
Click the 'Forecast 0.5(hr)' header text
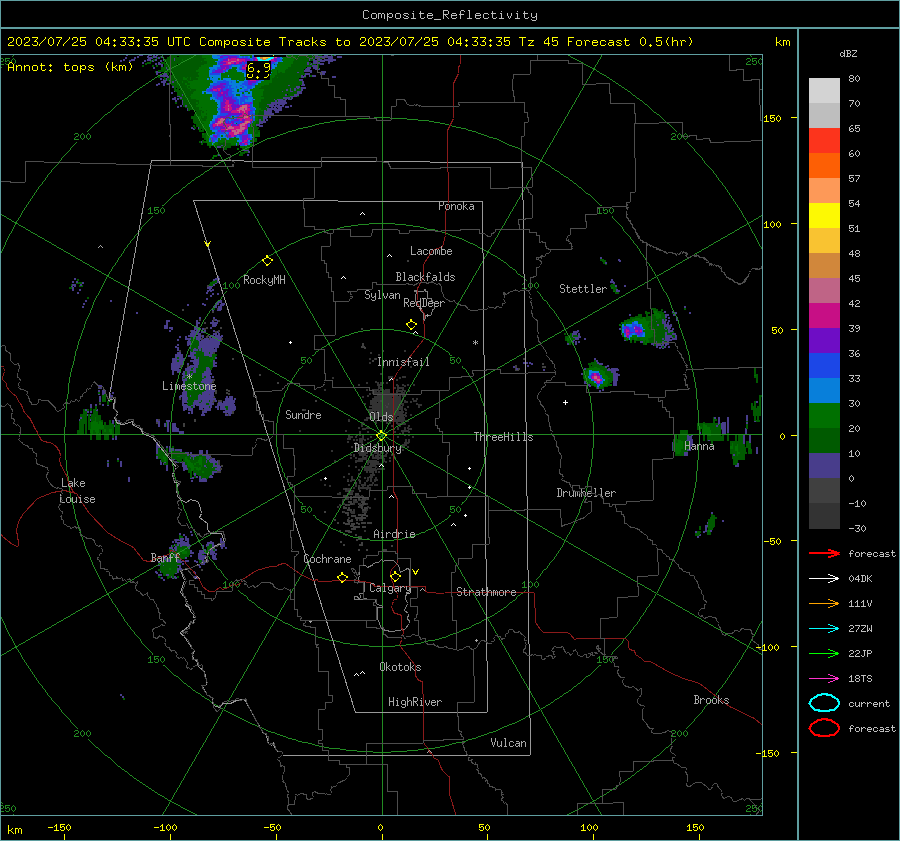630,42
